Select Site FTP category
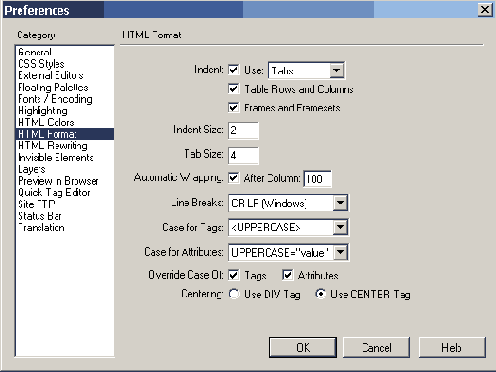The height and width of the screenshot is (372, 496). pyautogui.click(x=65, y=204)
